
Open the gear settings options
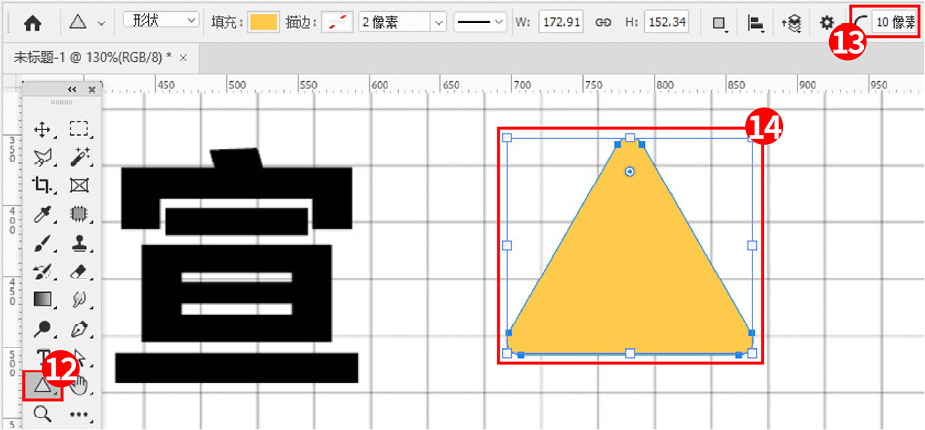(826, 21)
